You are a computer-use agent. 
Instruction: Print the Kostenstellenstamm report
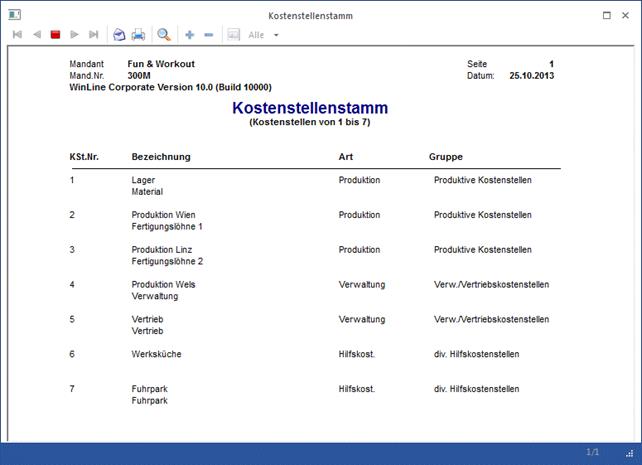pos(138,35)
